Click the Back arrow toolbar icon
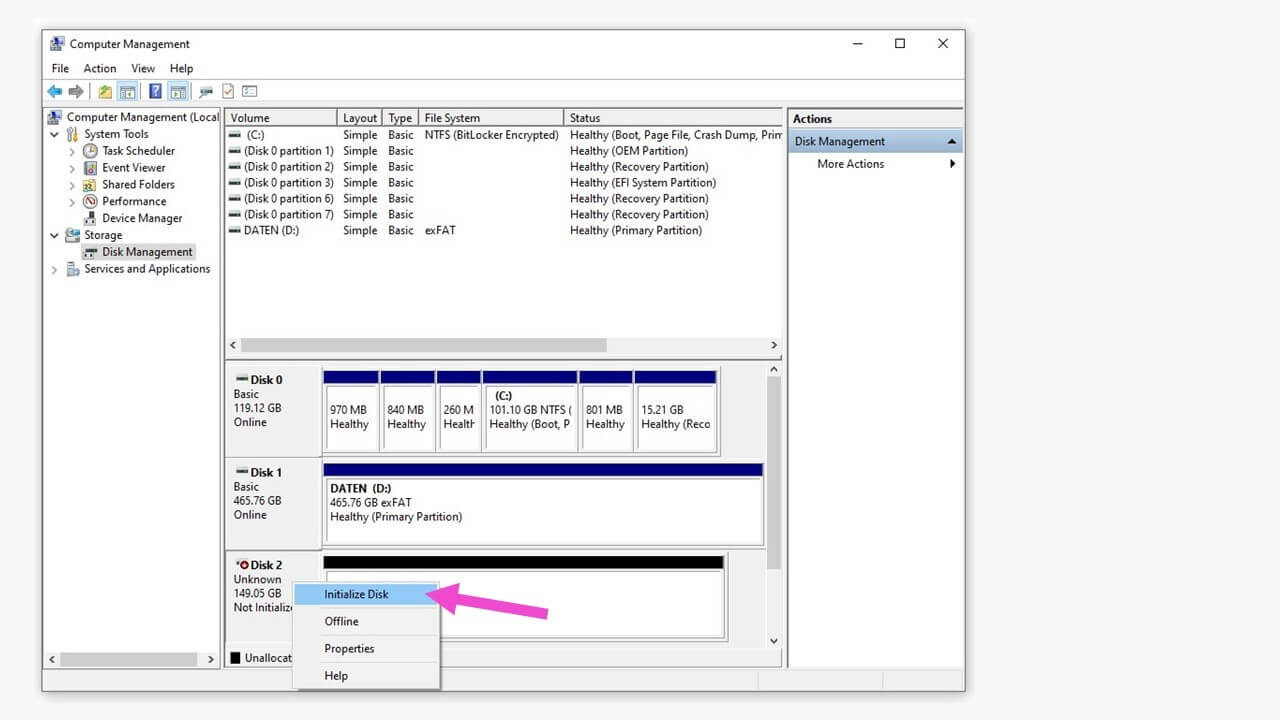Viewport: 1280px width, 720px height. [55, 91]
